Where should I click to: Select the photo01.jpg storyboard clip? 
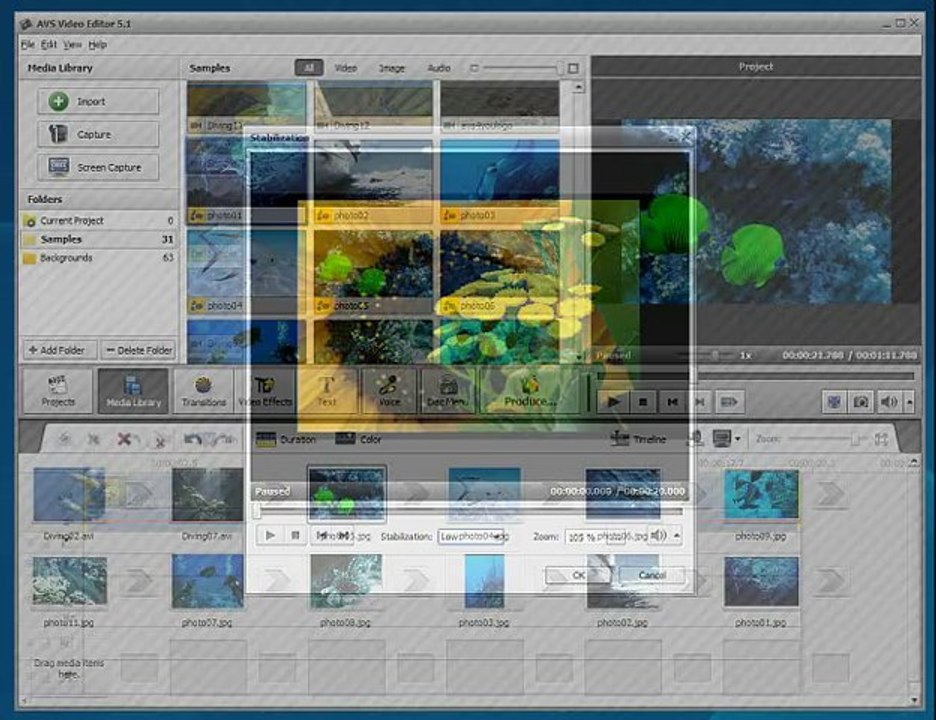tap(760, 582)
